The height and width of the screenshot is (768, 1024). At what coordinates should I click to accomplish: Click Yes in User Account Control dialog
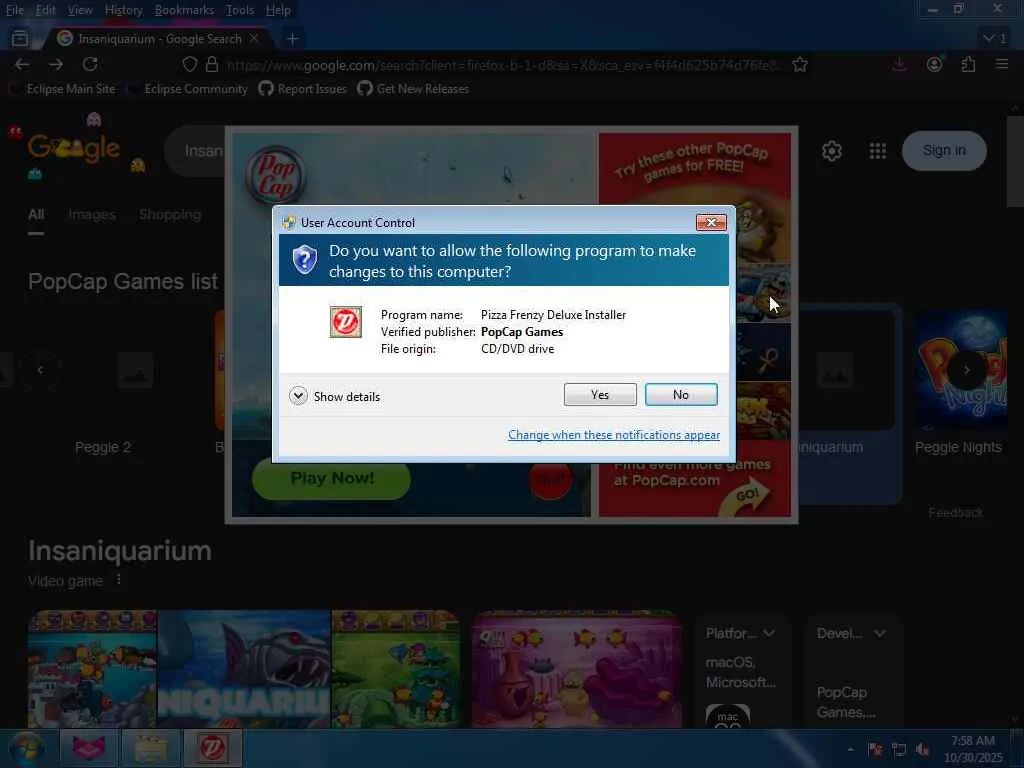pos(600,394)
